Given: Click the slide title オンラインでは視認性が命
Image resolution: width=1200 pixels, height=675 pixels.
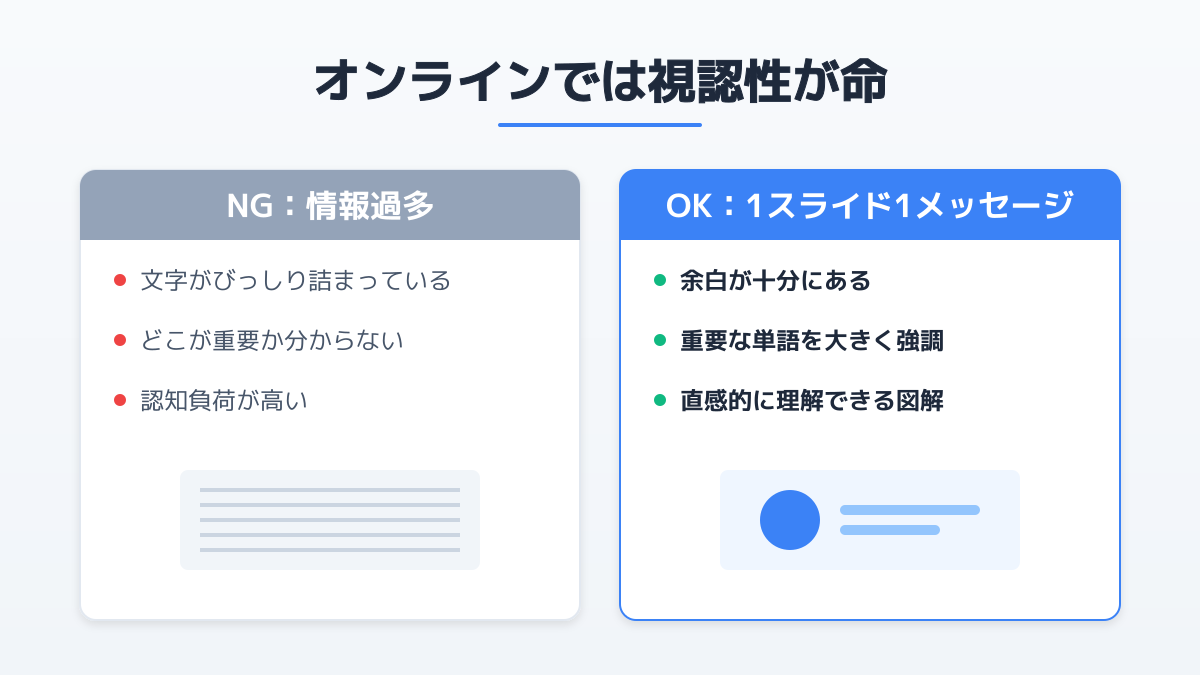Looking at the screenshot, I should tap(600, 82).
